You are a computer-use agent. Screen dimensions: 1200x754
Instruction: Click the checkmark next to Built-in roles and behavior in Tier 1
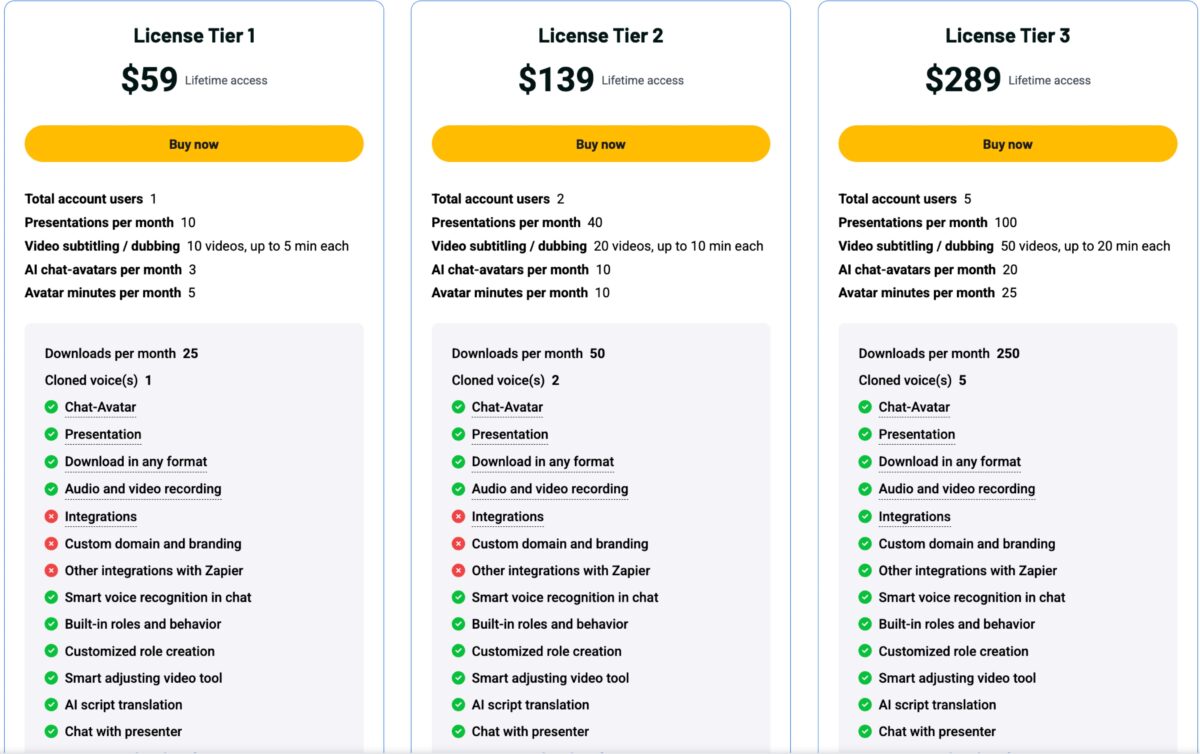(x=51, y=624)
